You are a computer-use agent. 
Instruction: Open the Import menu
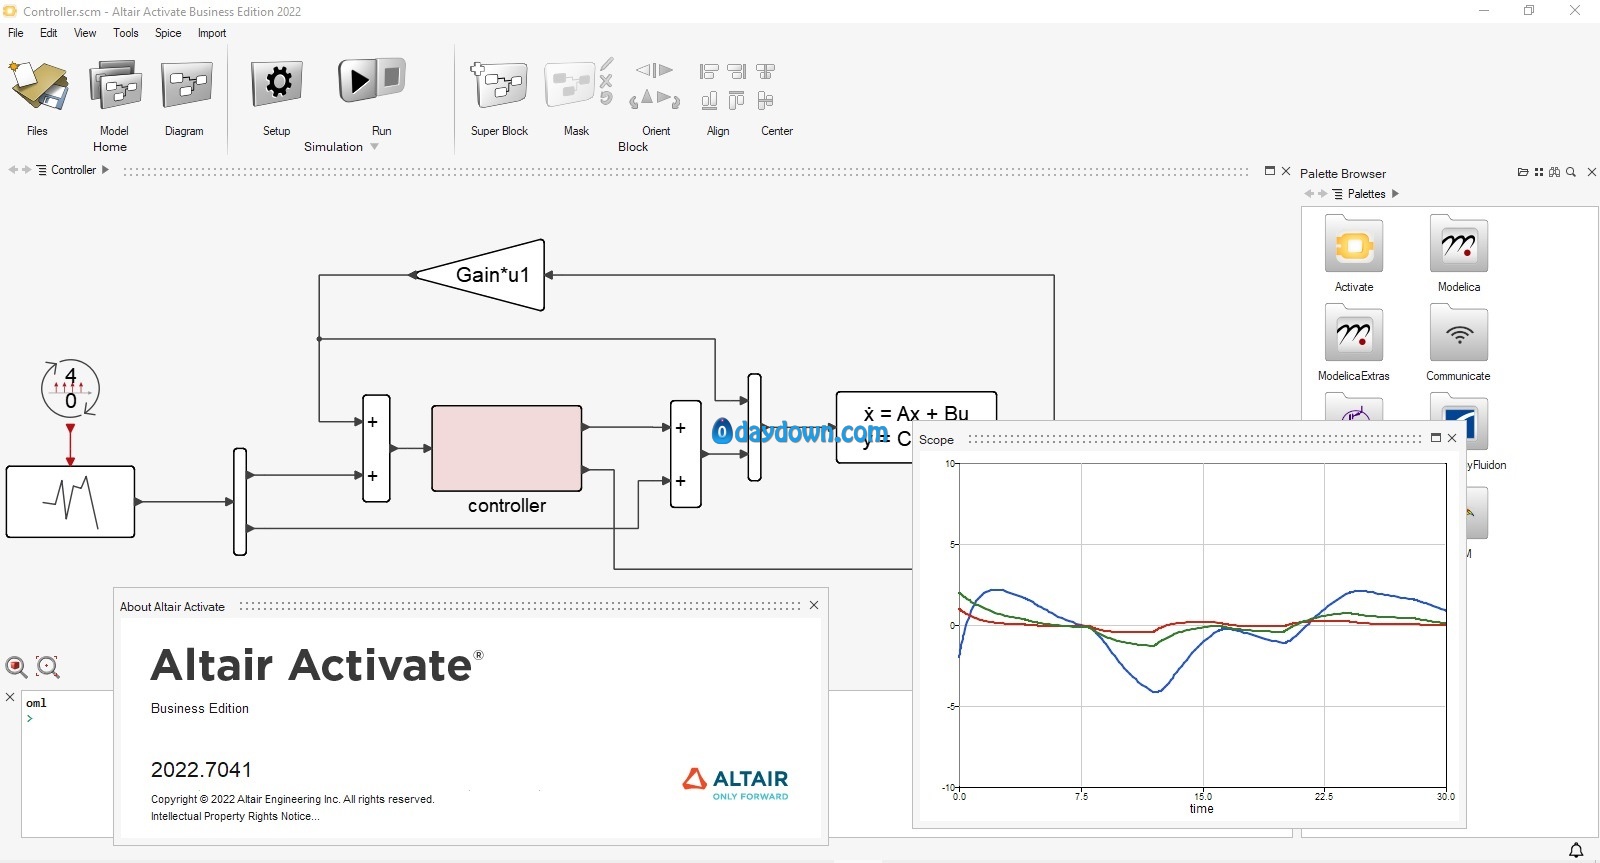tap(212, 33)
